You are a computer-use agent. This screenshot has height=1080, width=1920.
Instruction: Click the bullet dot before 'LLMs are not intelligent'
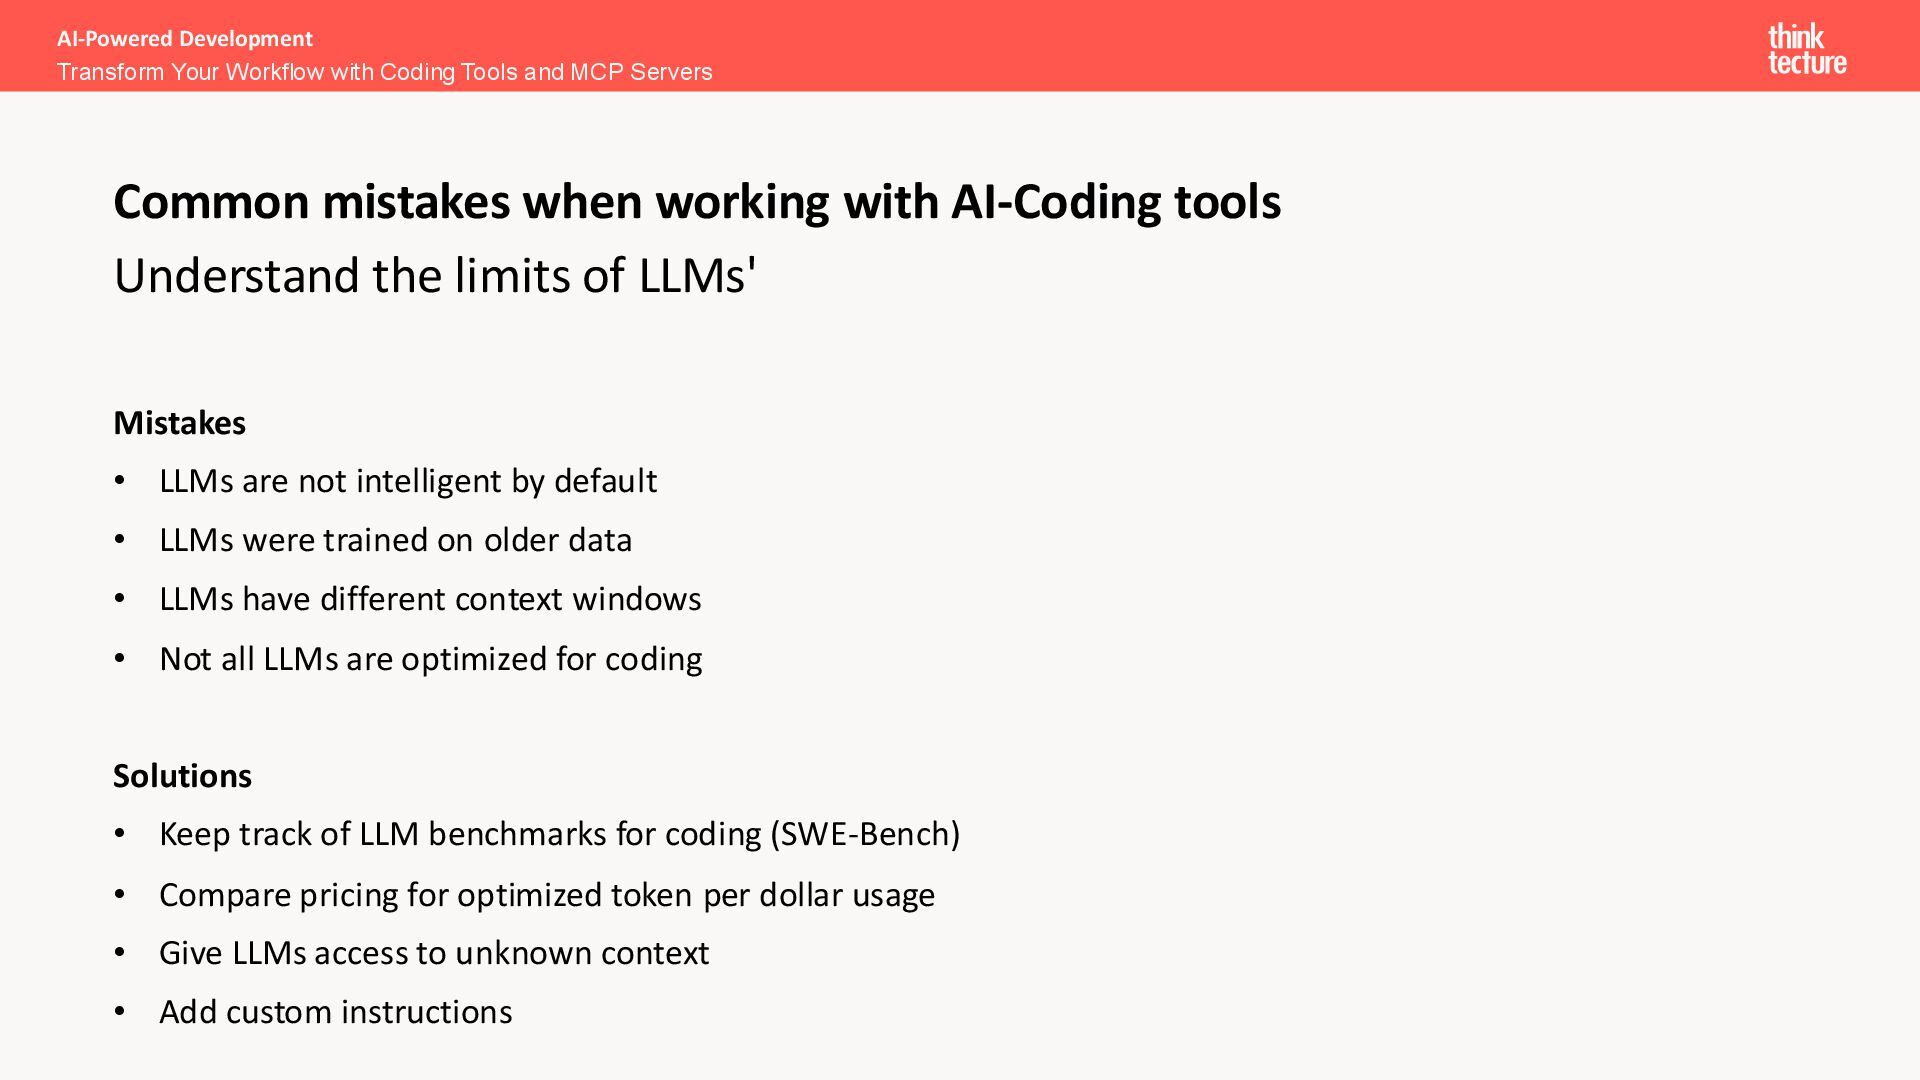pyautogui.click(x=120, y=481)
